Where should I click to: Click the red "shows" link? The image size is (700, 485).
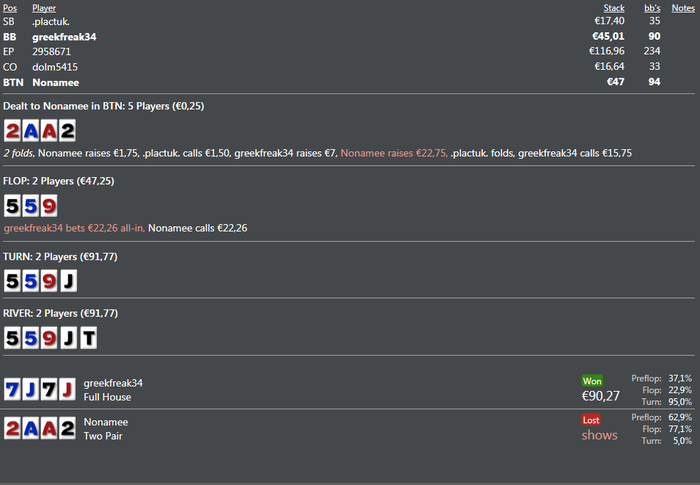click(x=600, y=435)
